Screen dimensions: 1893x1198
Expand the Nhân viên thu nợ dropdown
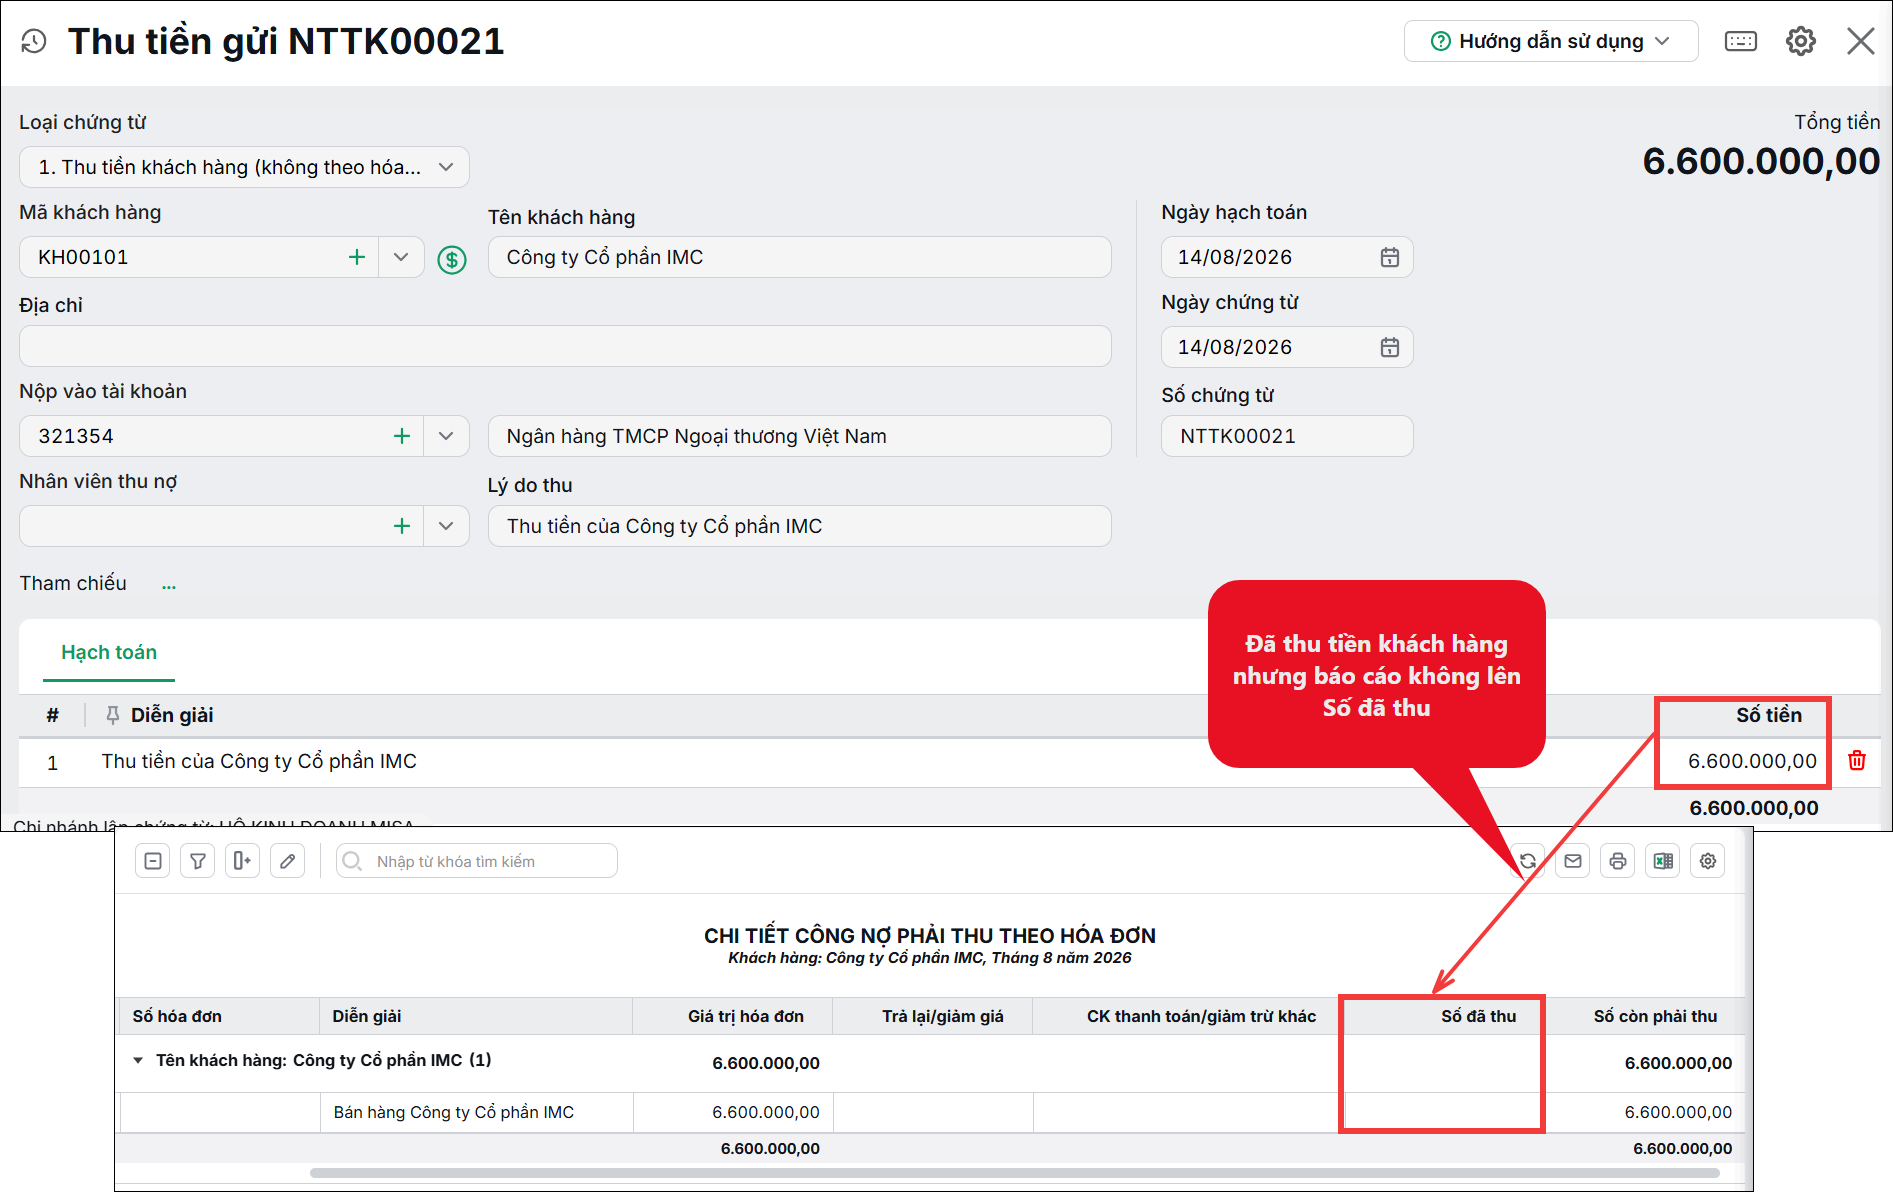(x=446, y=526)
